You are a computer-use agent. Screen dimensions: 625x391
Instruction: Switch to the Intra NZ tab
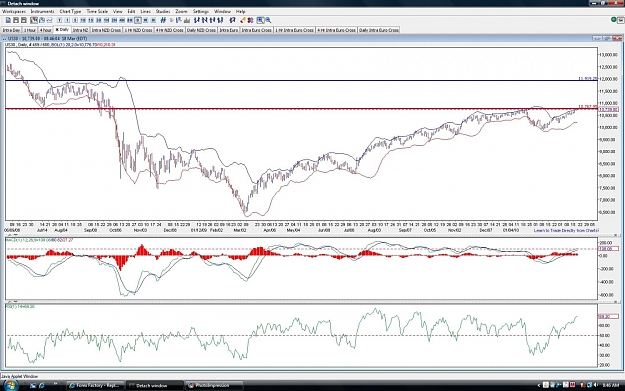81,30
